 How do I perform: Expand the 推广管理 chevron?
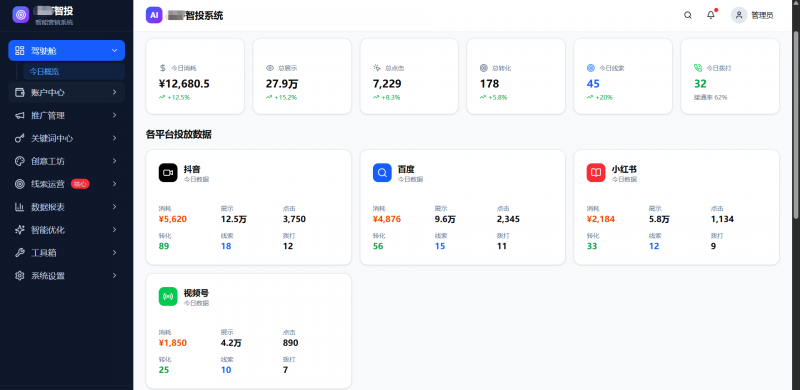click(114, 115)
